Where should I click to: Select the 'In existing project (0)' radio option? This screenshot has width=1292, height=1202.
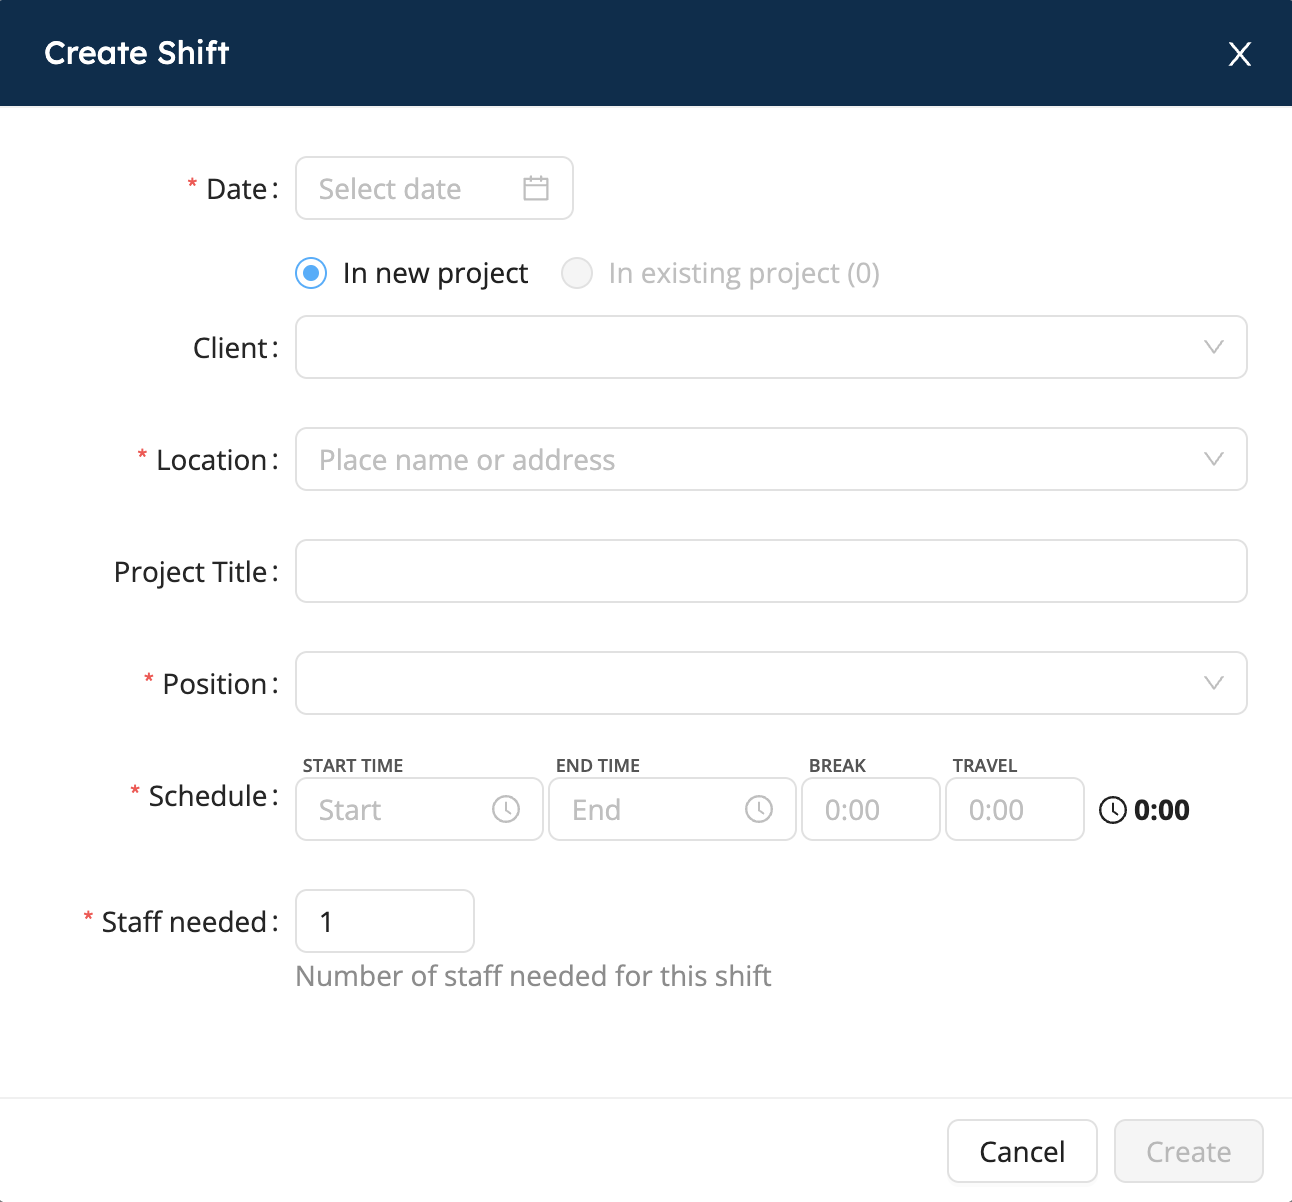(x=577, y=273)
